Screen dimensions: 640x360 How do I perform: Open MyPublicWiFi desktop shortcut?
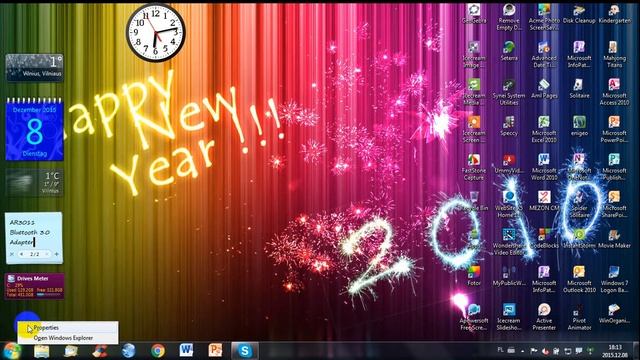(509, 276)
